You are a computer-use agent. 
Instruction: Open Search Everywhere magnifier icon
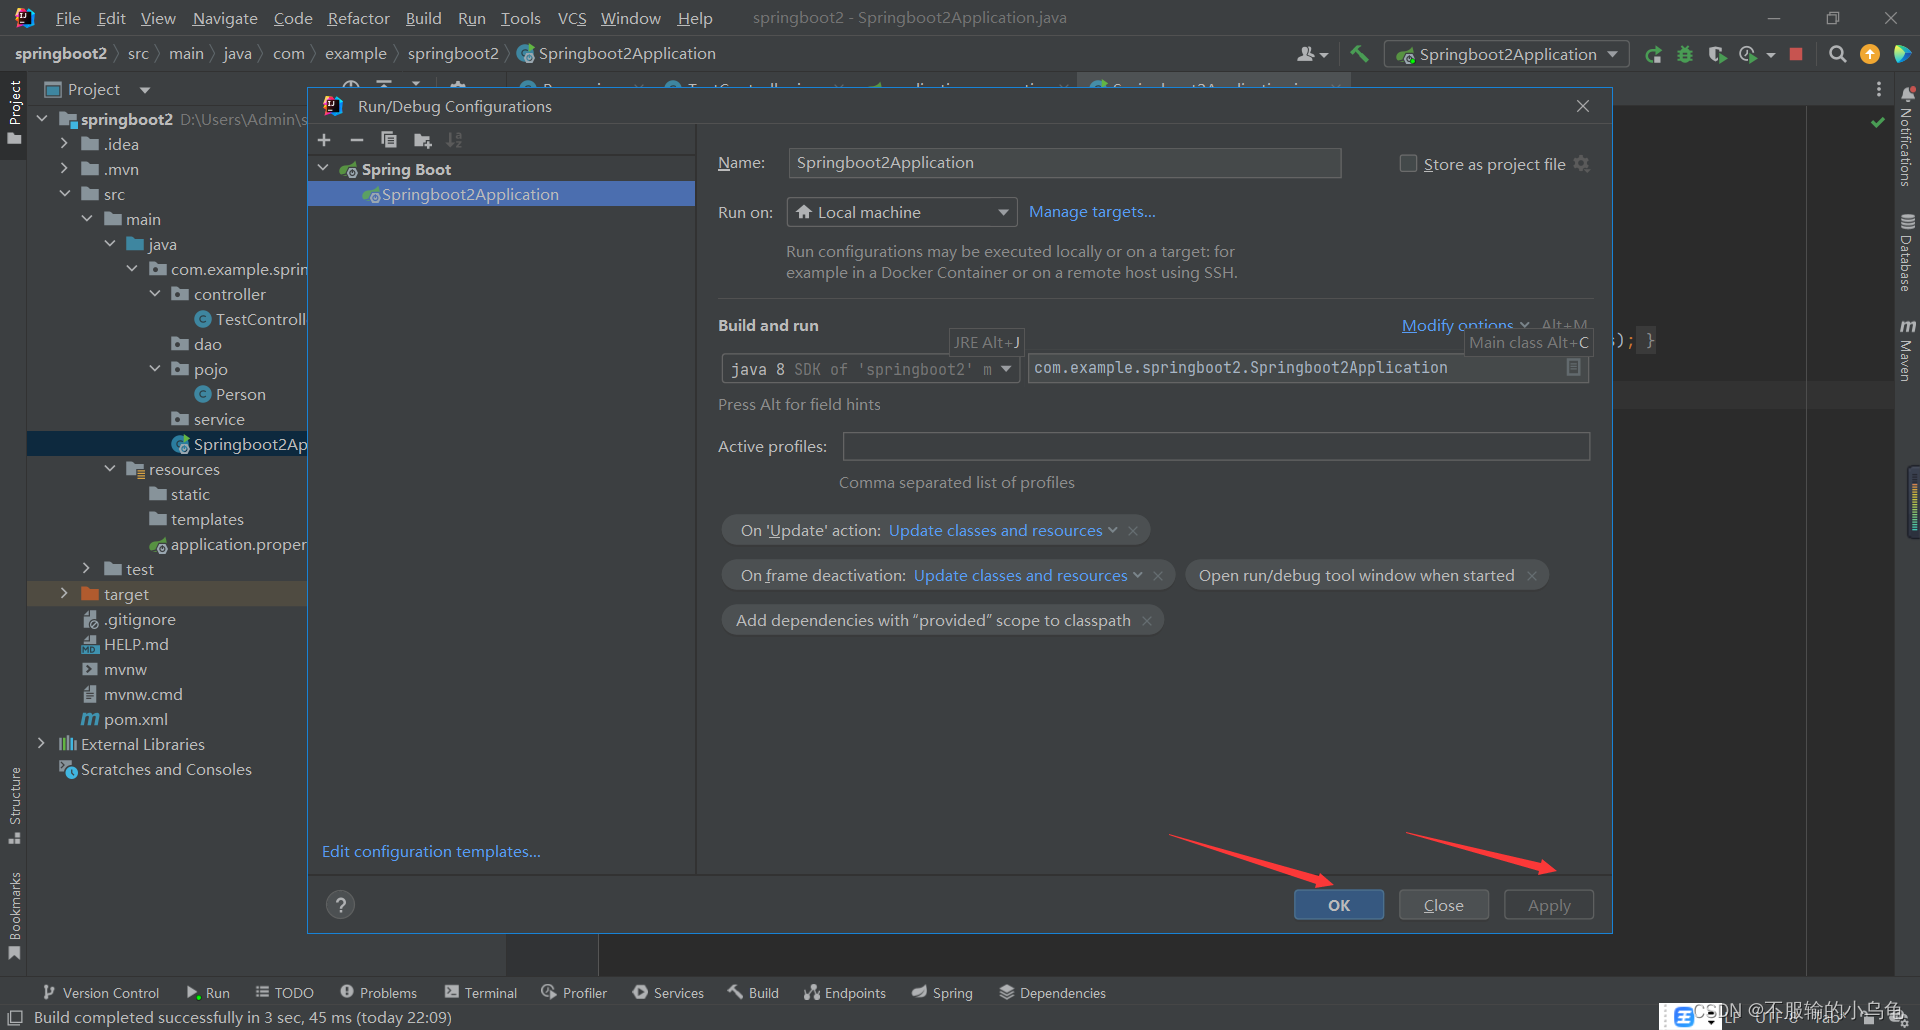click(x=1837, y=54)
